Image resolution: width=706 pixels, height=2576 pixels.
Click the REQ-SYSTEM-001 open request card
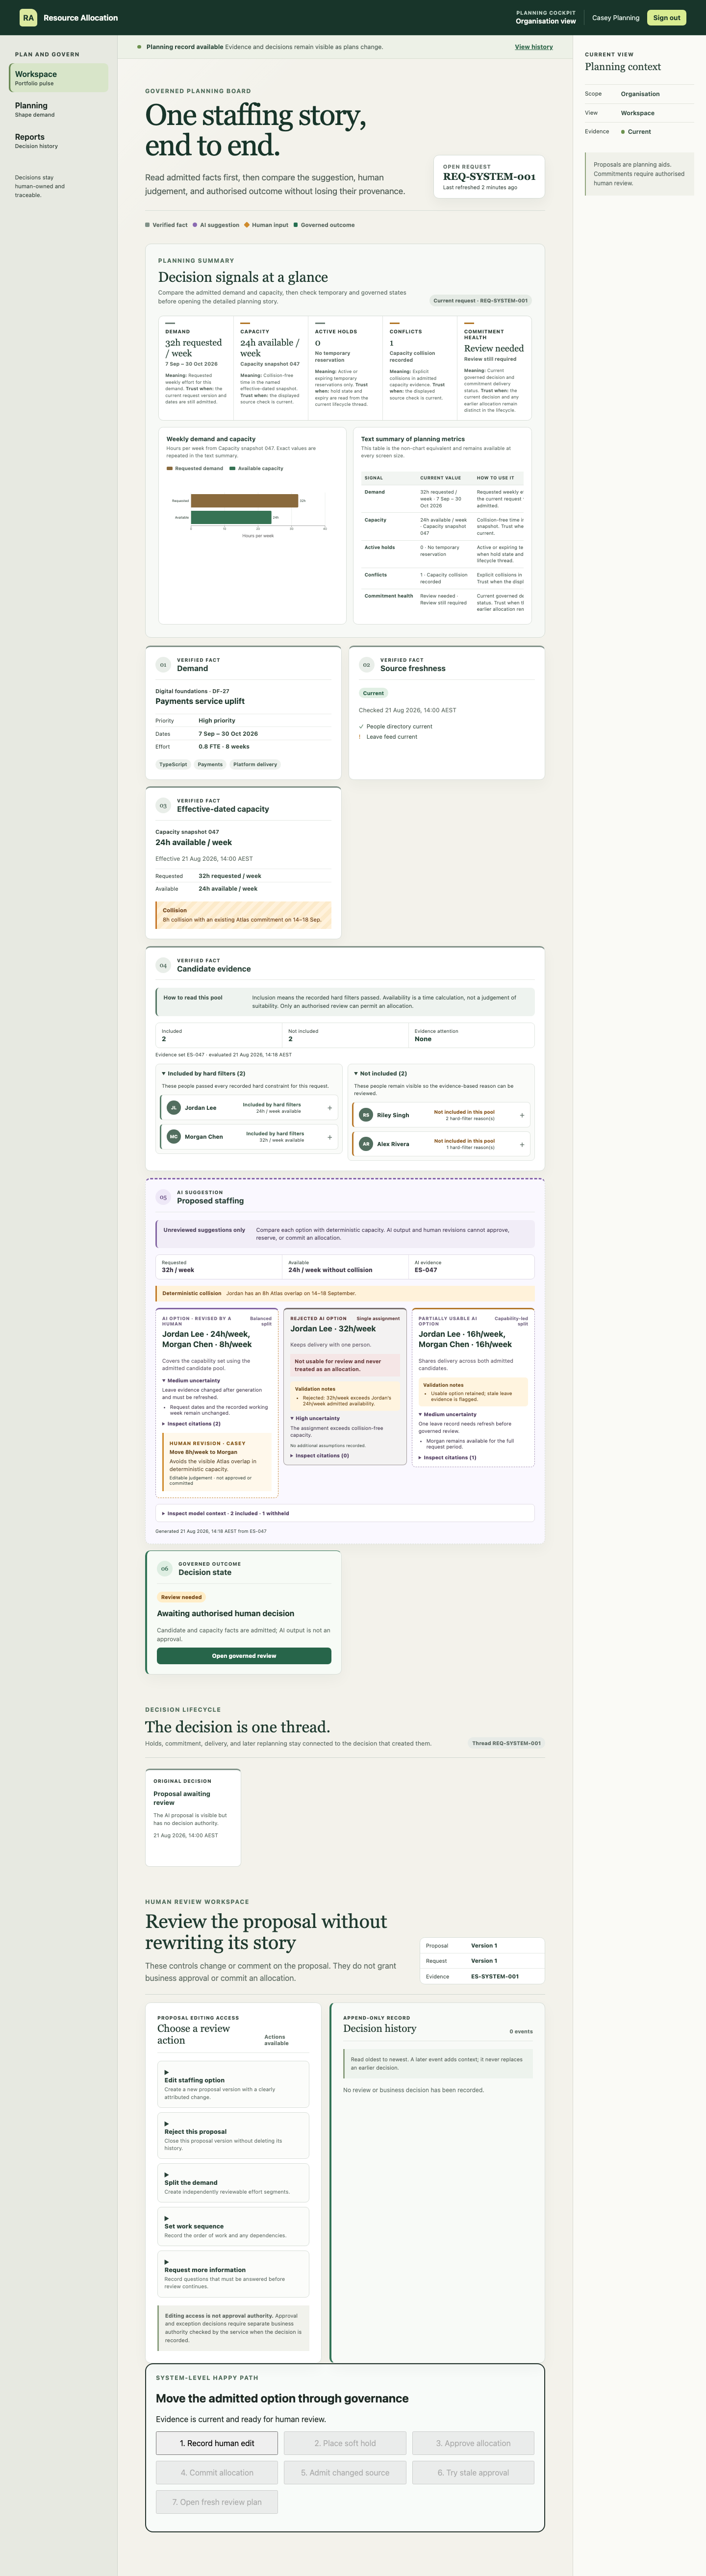tap(489, 177)
